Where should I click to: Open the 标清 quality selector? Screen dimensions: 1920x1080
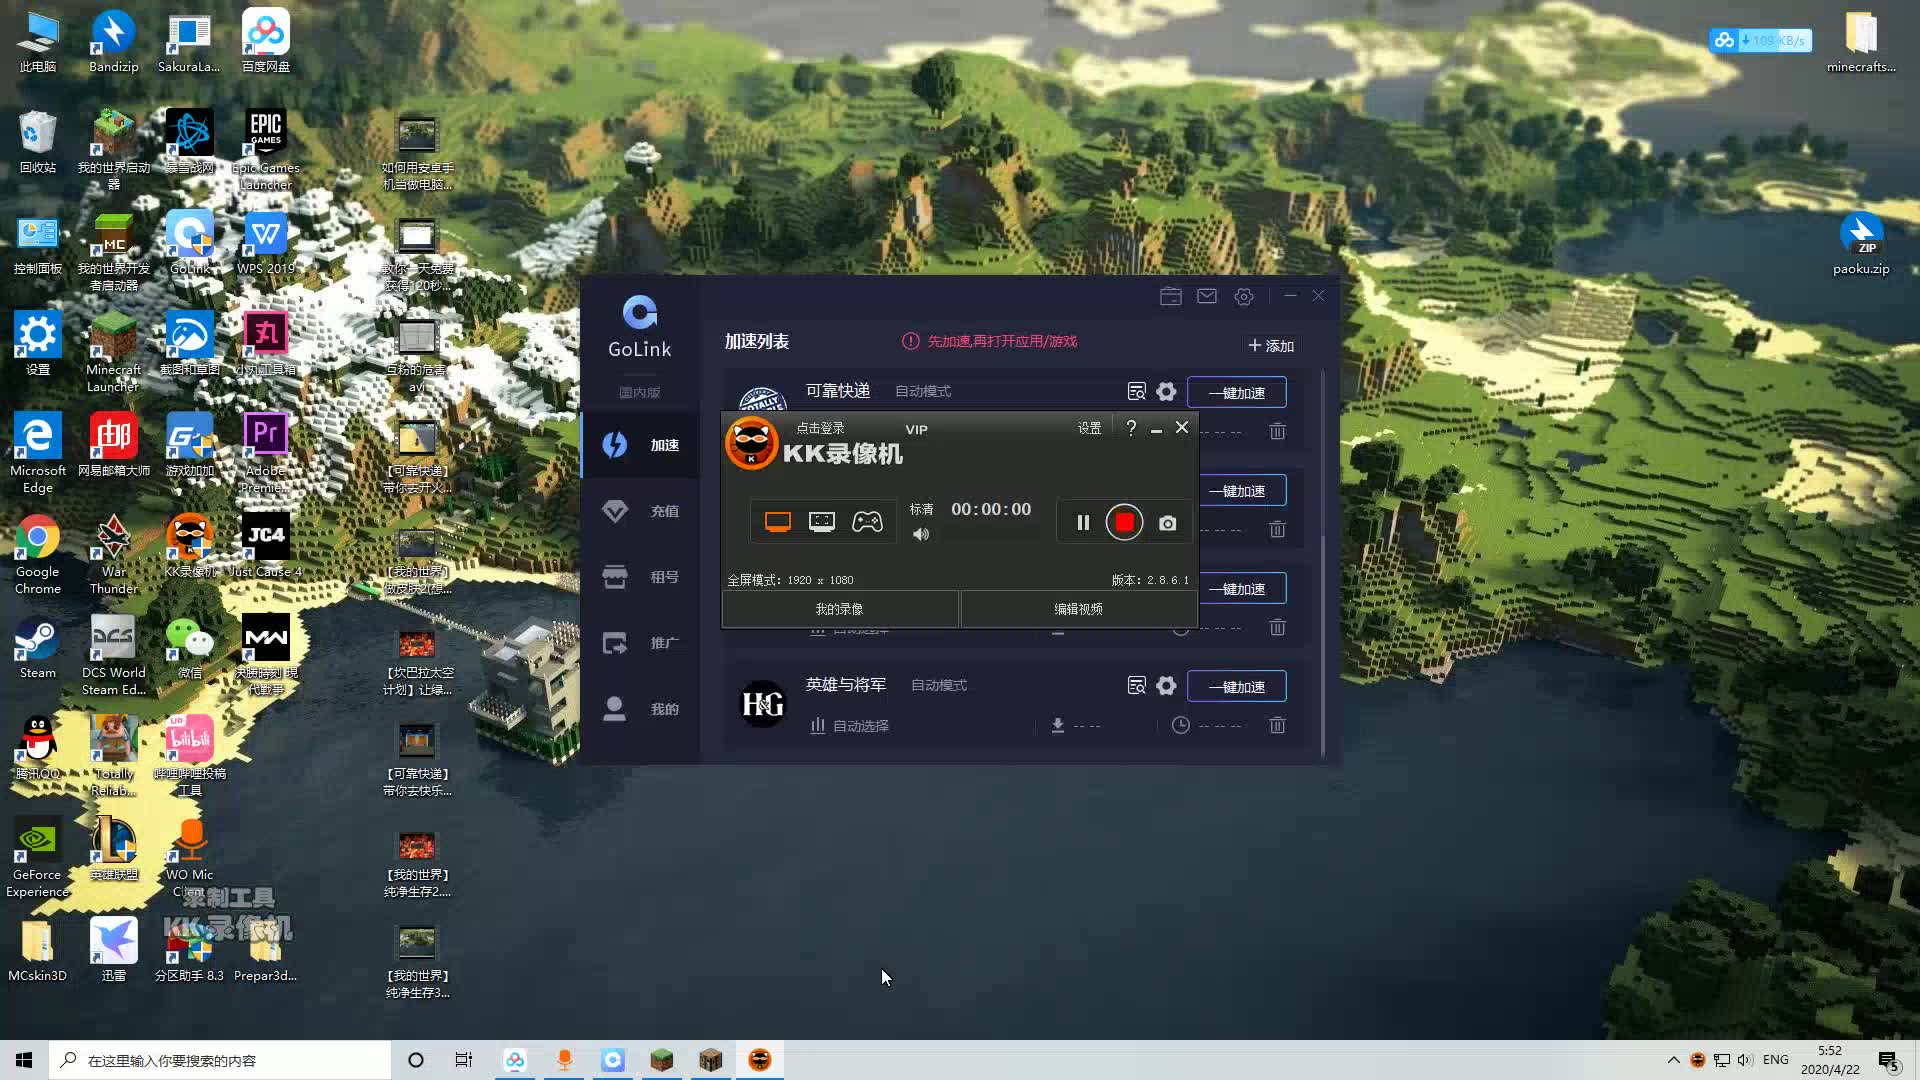(922, 508)
